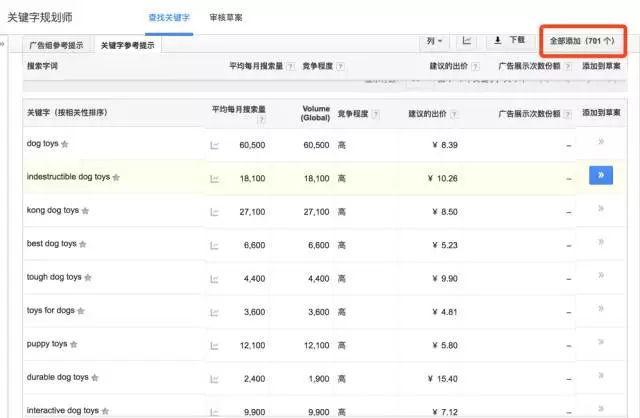Switch to the 广告组参考提示 tab
Viewport: 640px width, 418px height.
click(x=56, y=45)
